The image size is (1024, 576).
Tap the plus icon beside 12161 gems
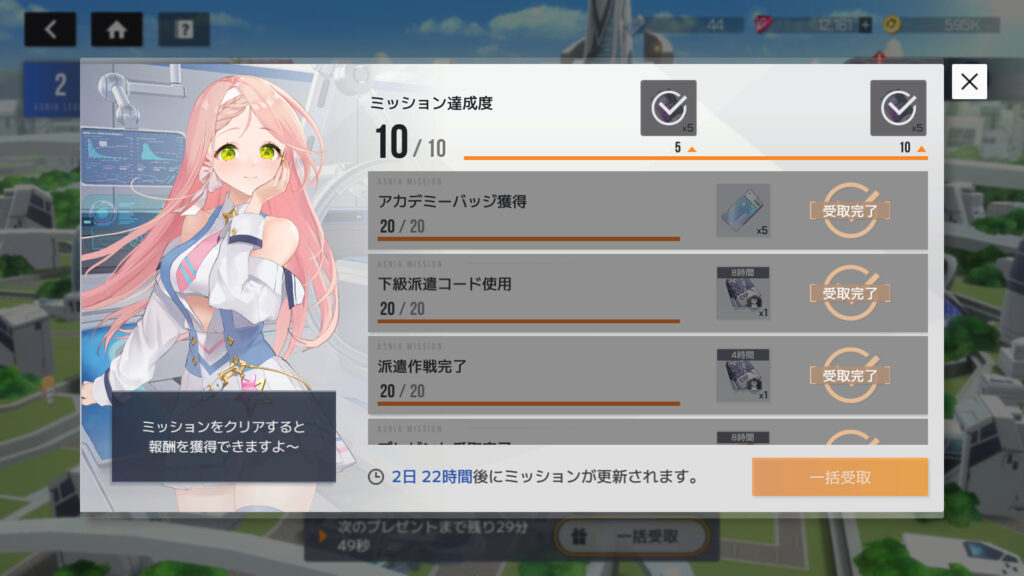point(865,25)
